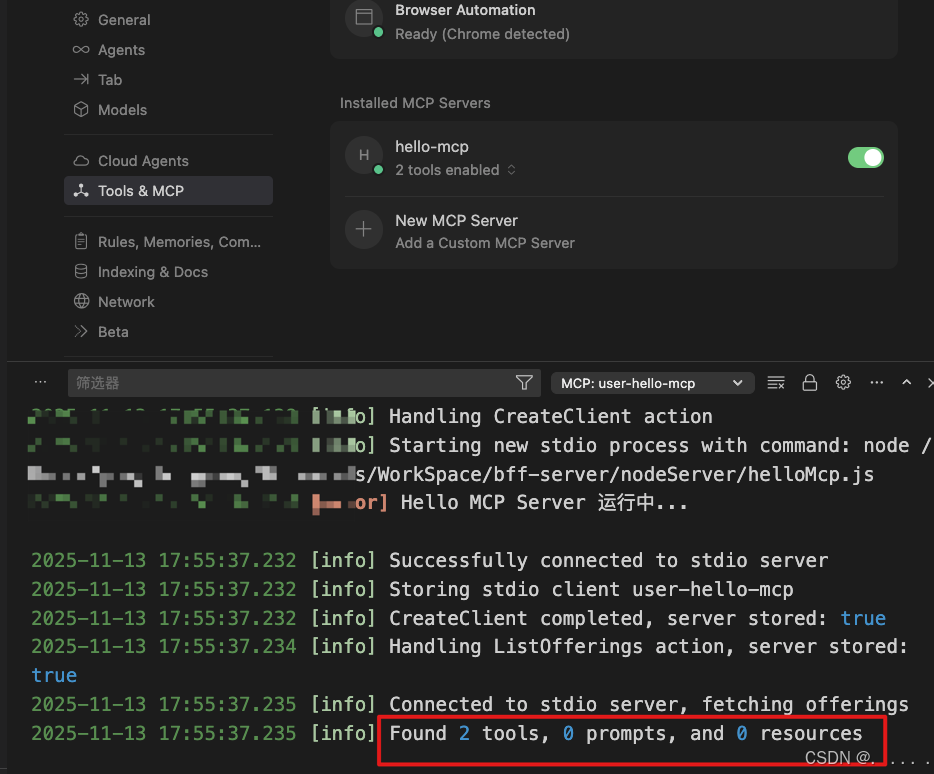
Task: Click the Network globe icon
Action: [81, 301]
